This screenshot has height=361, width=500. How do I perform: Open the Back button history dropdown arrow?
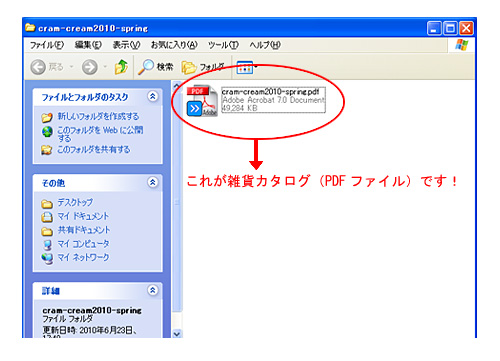point(71,67)
